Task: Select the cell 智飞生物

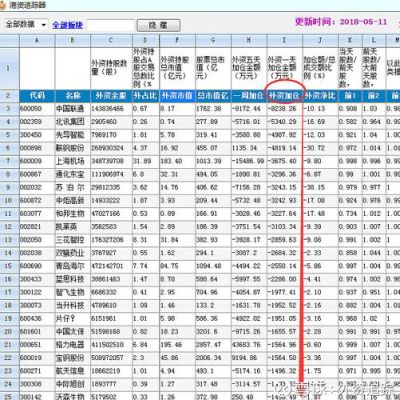Action: [x=73, y=292]
